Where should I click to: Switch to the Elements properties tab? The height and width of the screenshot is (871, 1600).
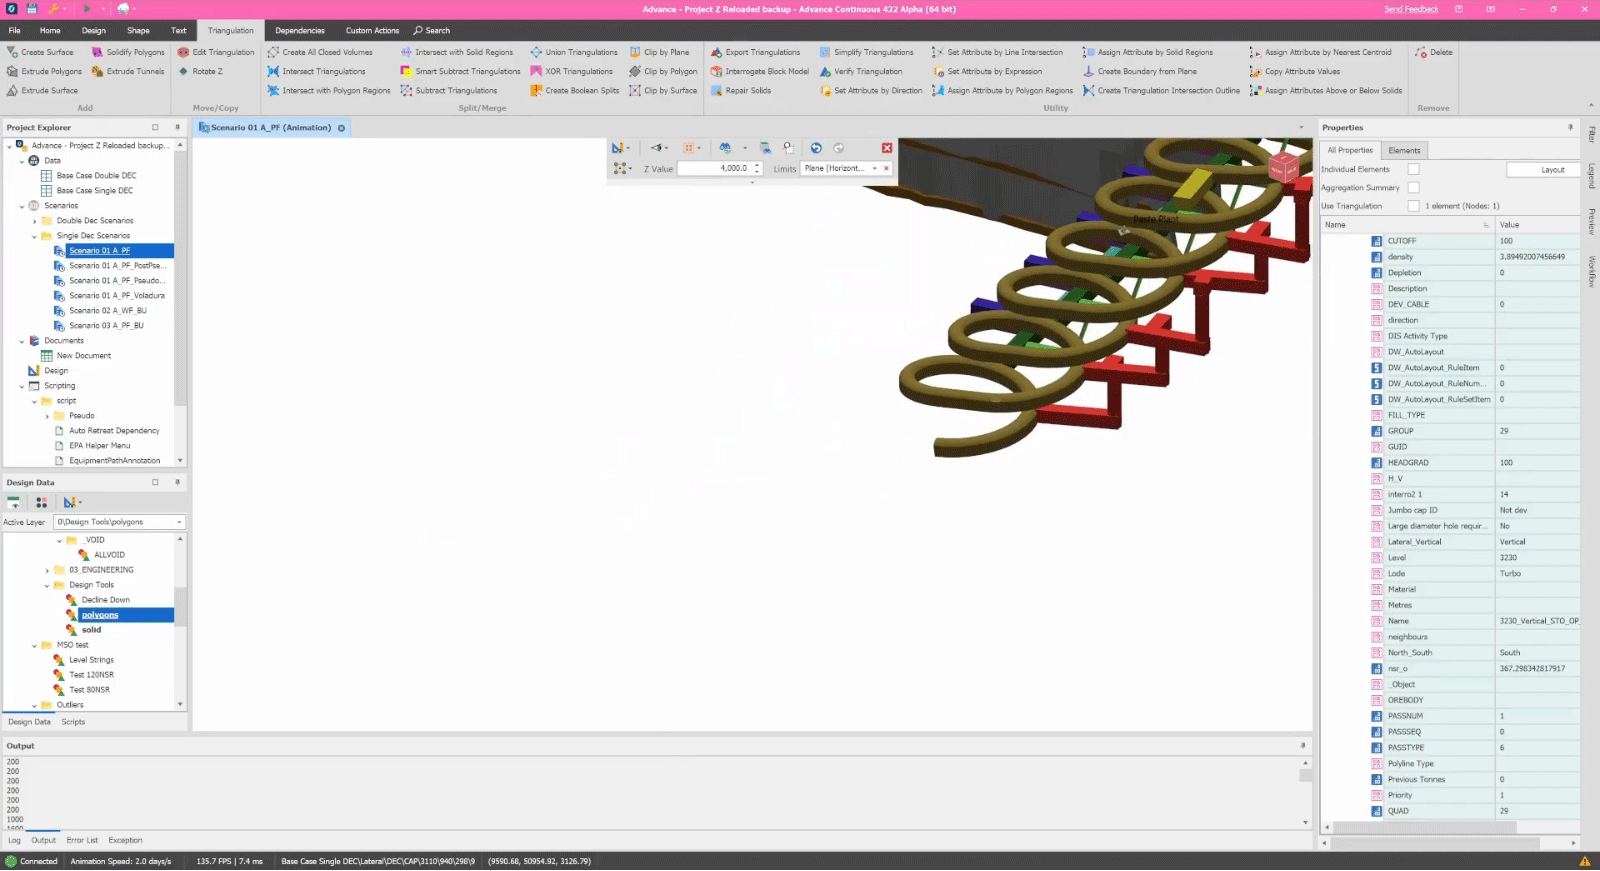click(1404, 150)
